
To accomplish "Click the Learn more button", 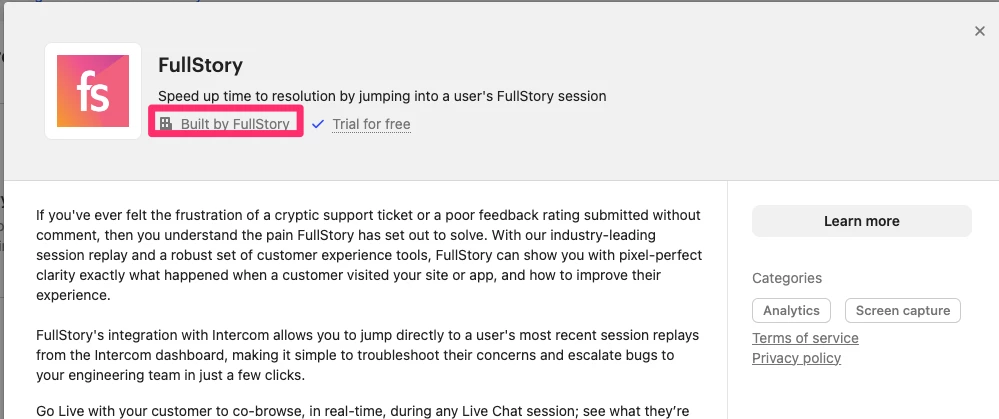I will point(861,221).
